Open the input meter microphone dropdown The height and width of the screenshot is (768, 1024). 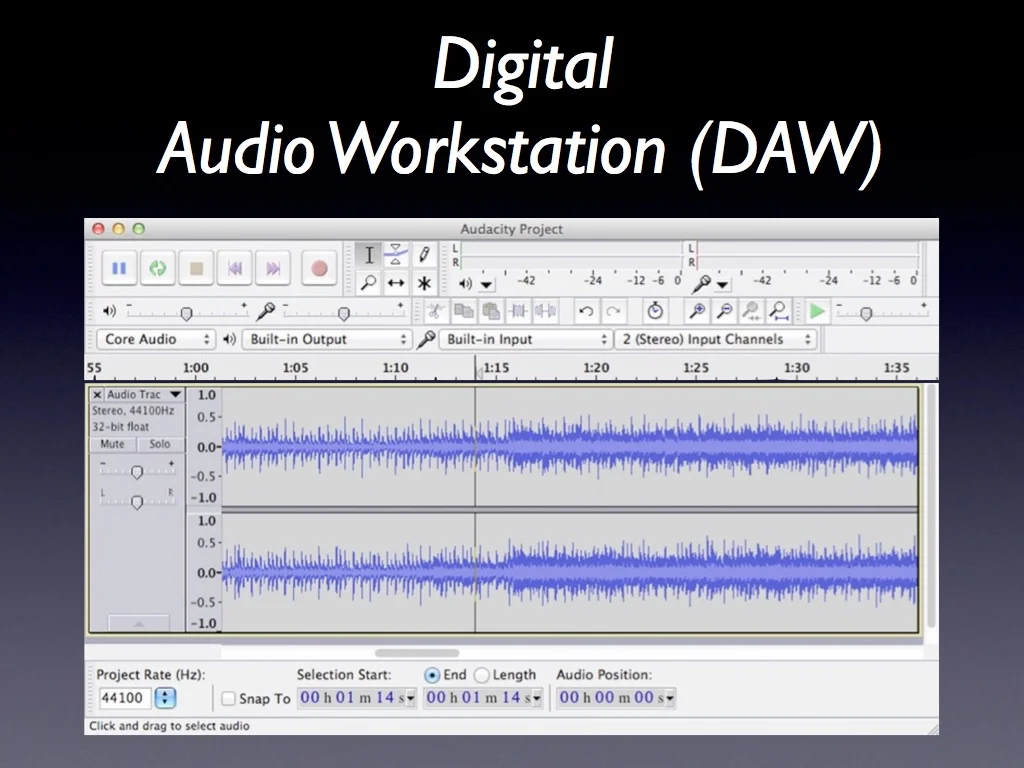point(722,285)
